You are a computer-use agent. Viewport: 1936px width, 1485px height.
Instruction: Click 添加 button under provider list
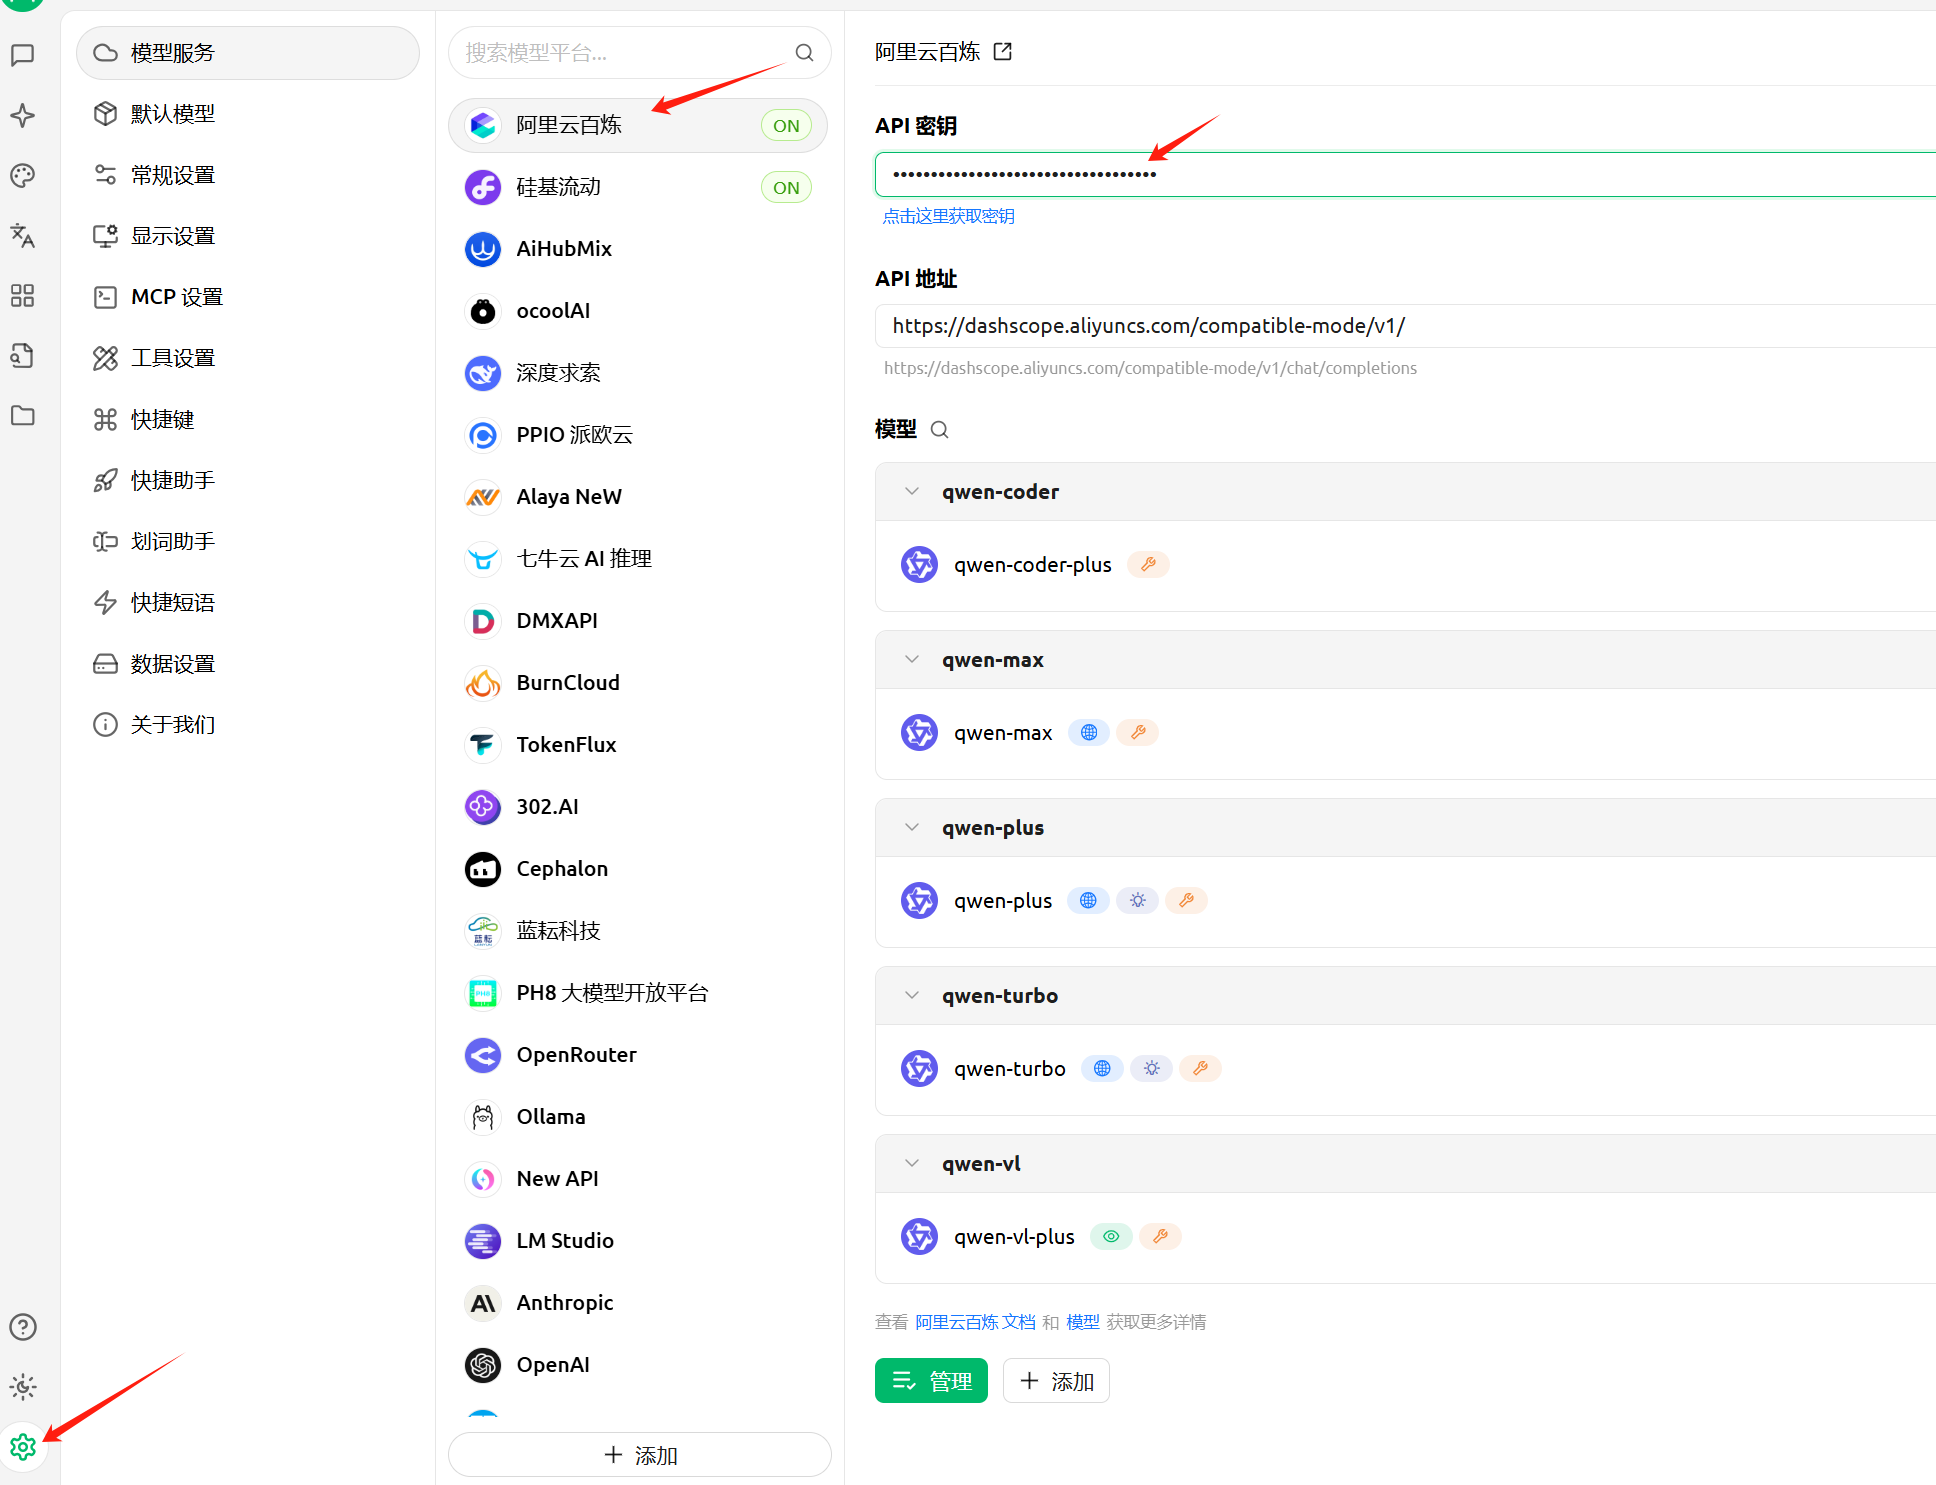[640, 1455]
